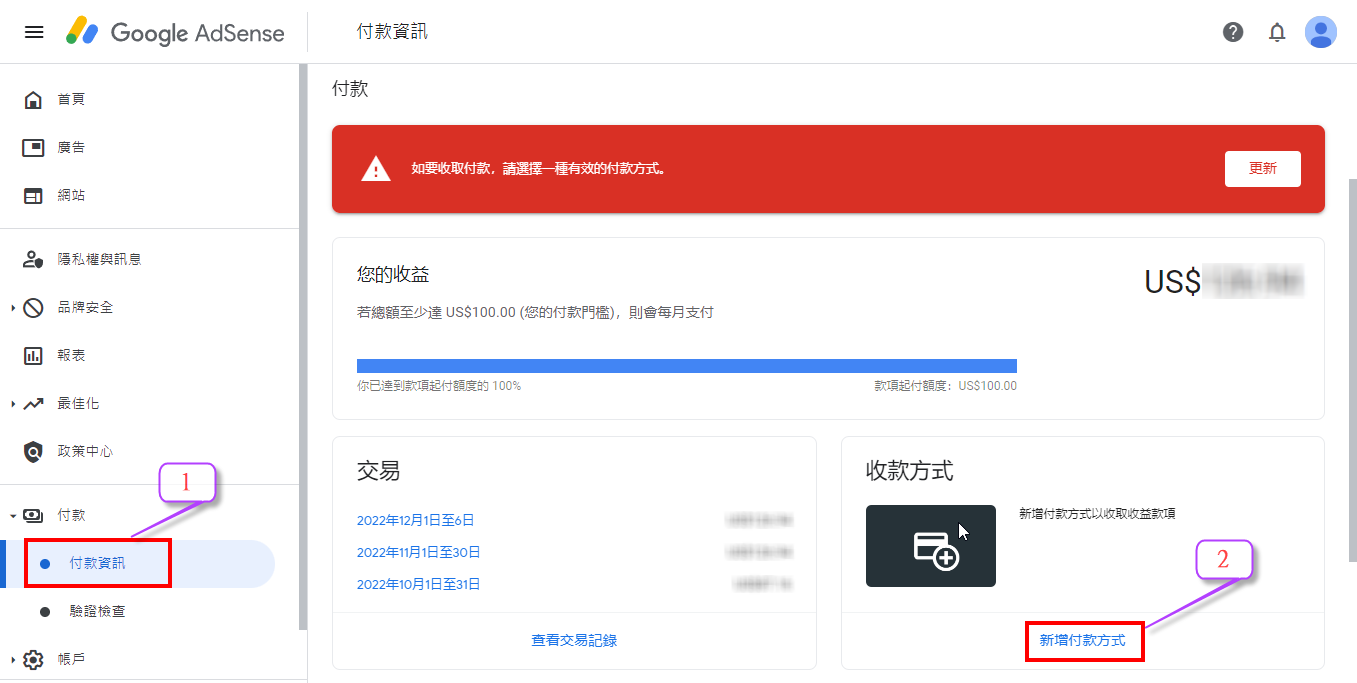
Task: Select 隱私權與訊息 in the sidebar
Action: [x=99, y=259]
